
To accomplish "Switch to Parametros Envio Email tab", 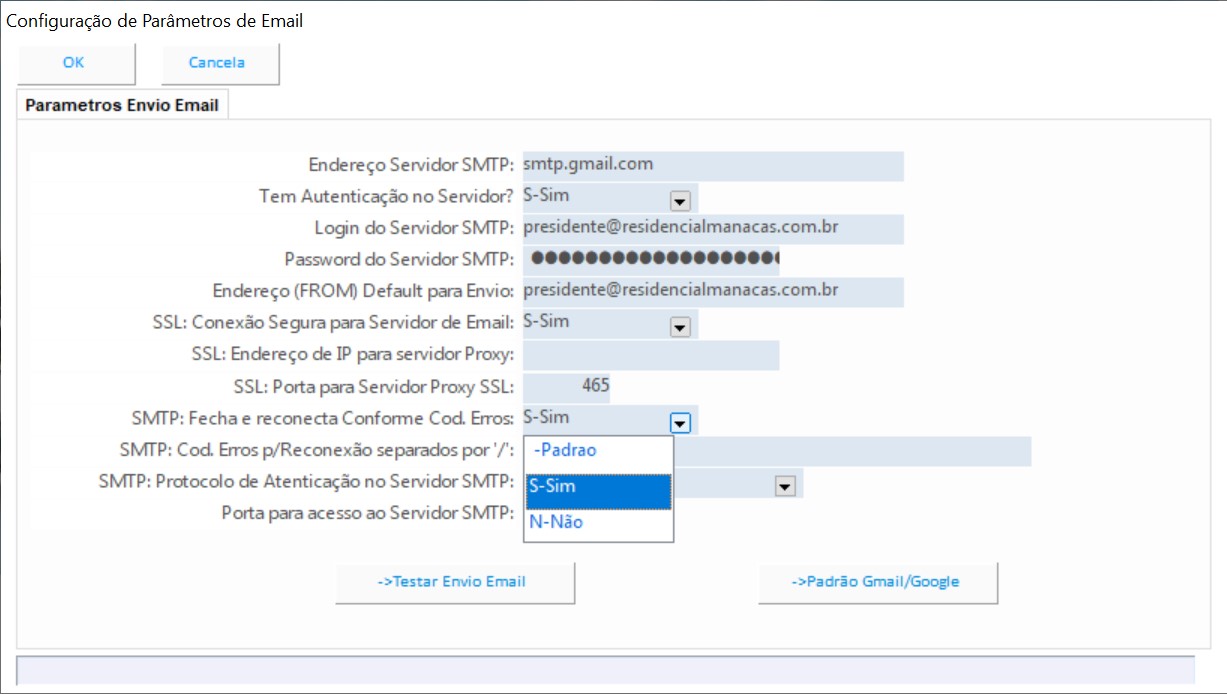I will pyautogui.click(x=122, y=105).
